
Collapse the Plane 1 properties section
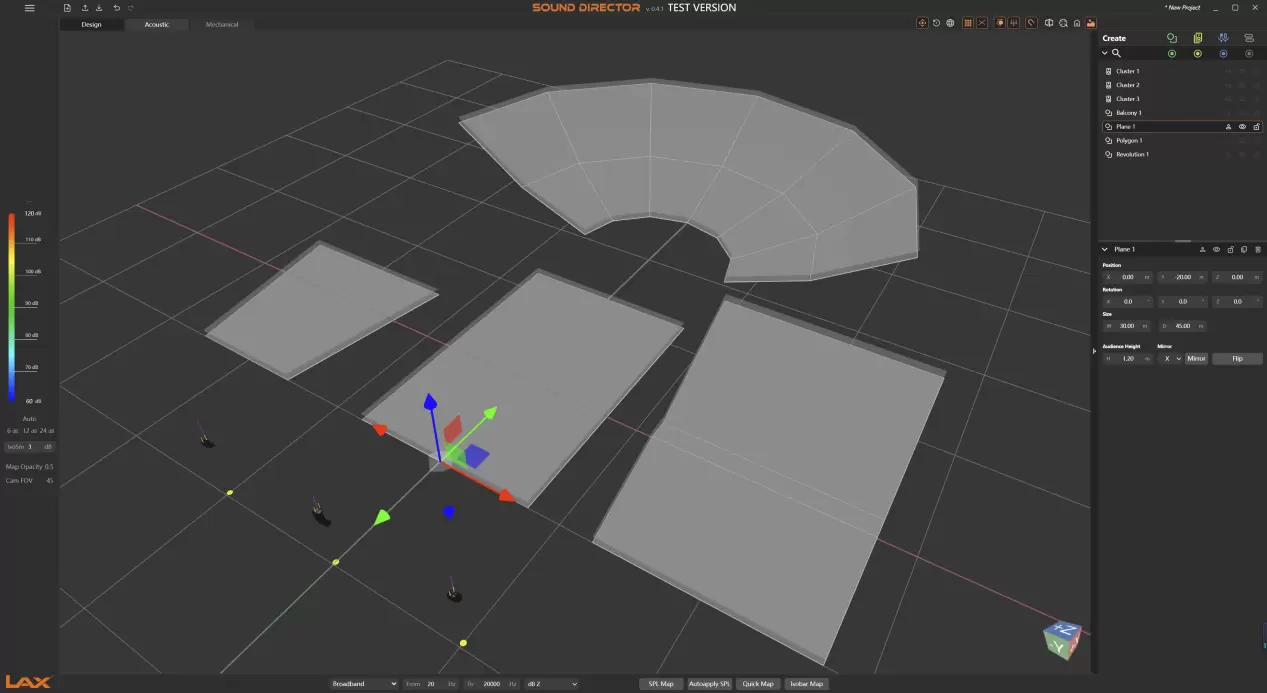coord(1104,249)
